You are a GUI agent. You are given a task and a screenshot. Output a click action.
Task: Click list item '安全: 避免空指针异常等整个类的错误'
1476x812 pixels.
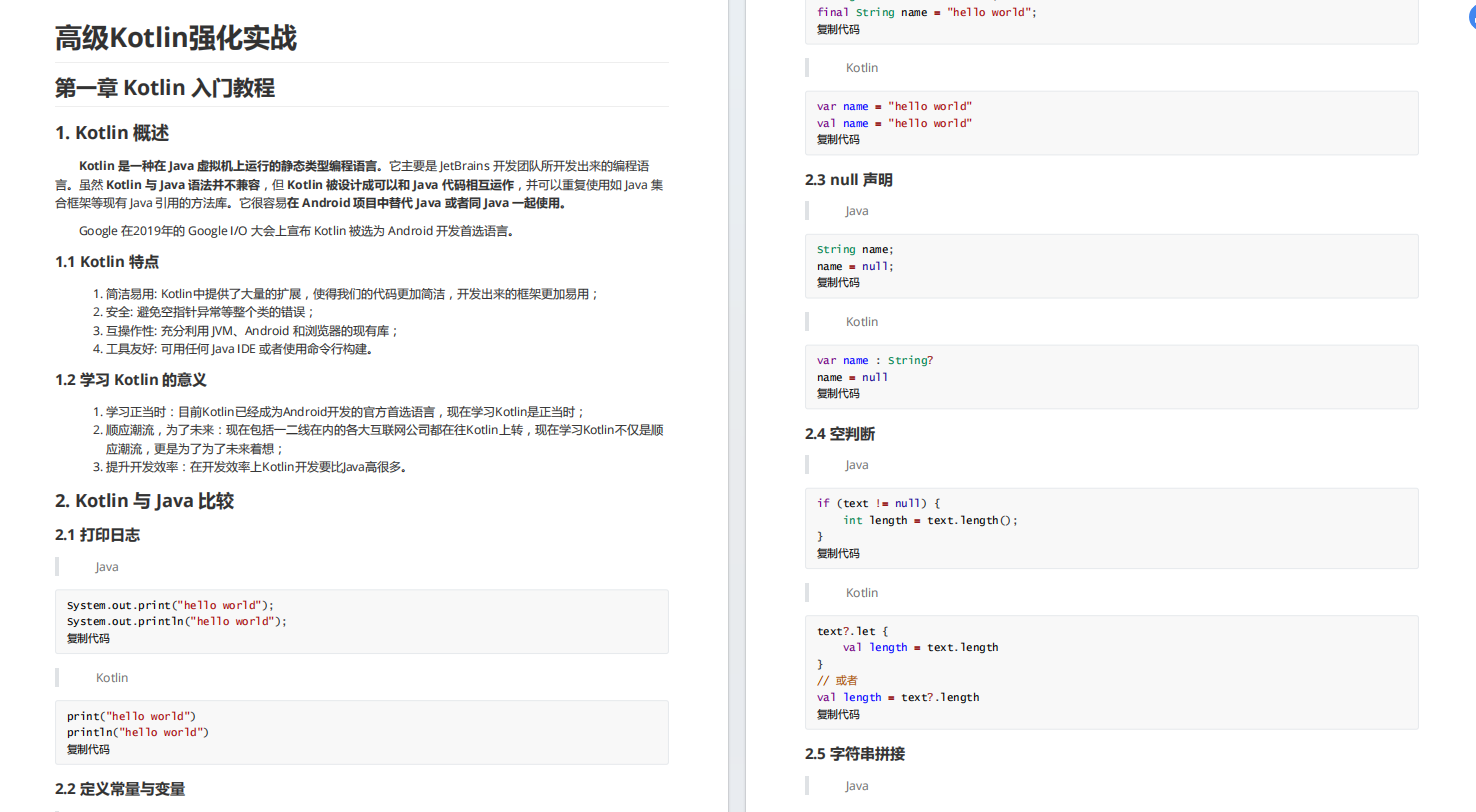[x=210, y=312]
